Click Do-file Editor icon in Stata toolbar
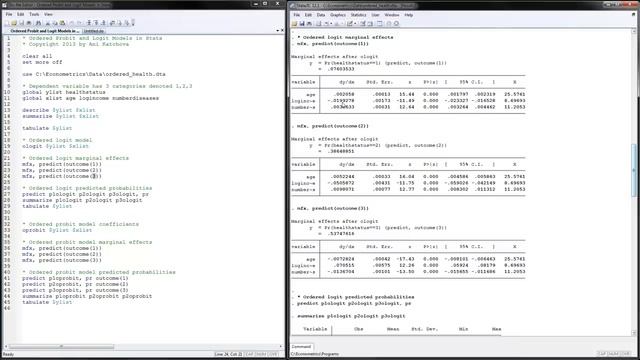This screenshot has height=360, width=640. coord(349,24)
